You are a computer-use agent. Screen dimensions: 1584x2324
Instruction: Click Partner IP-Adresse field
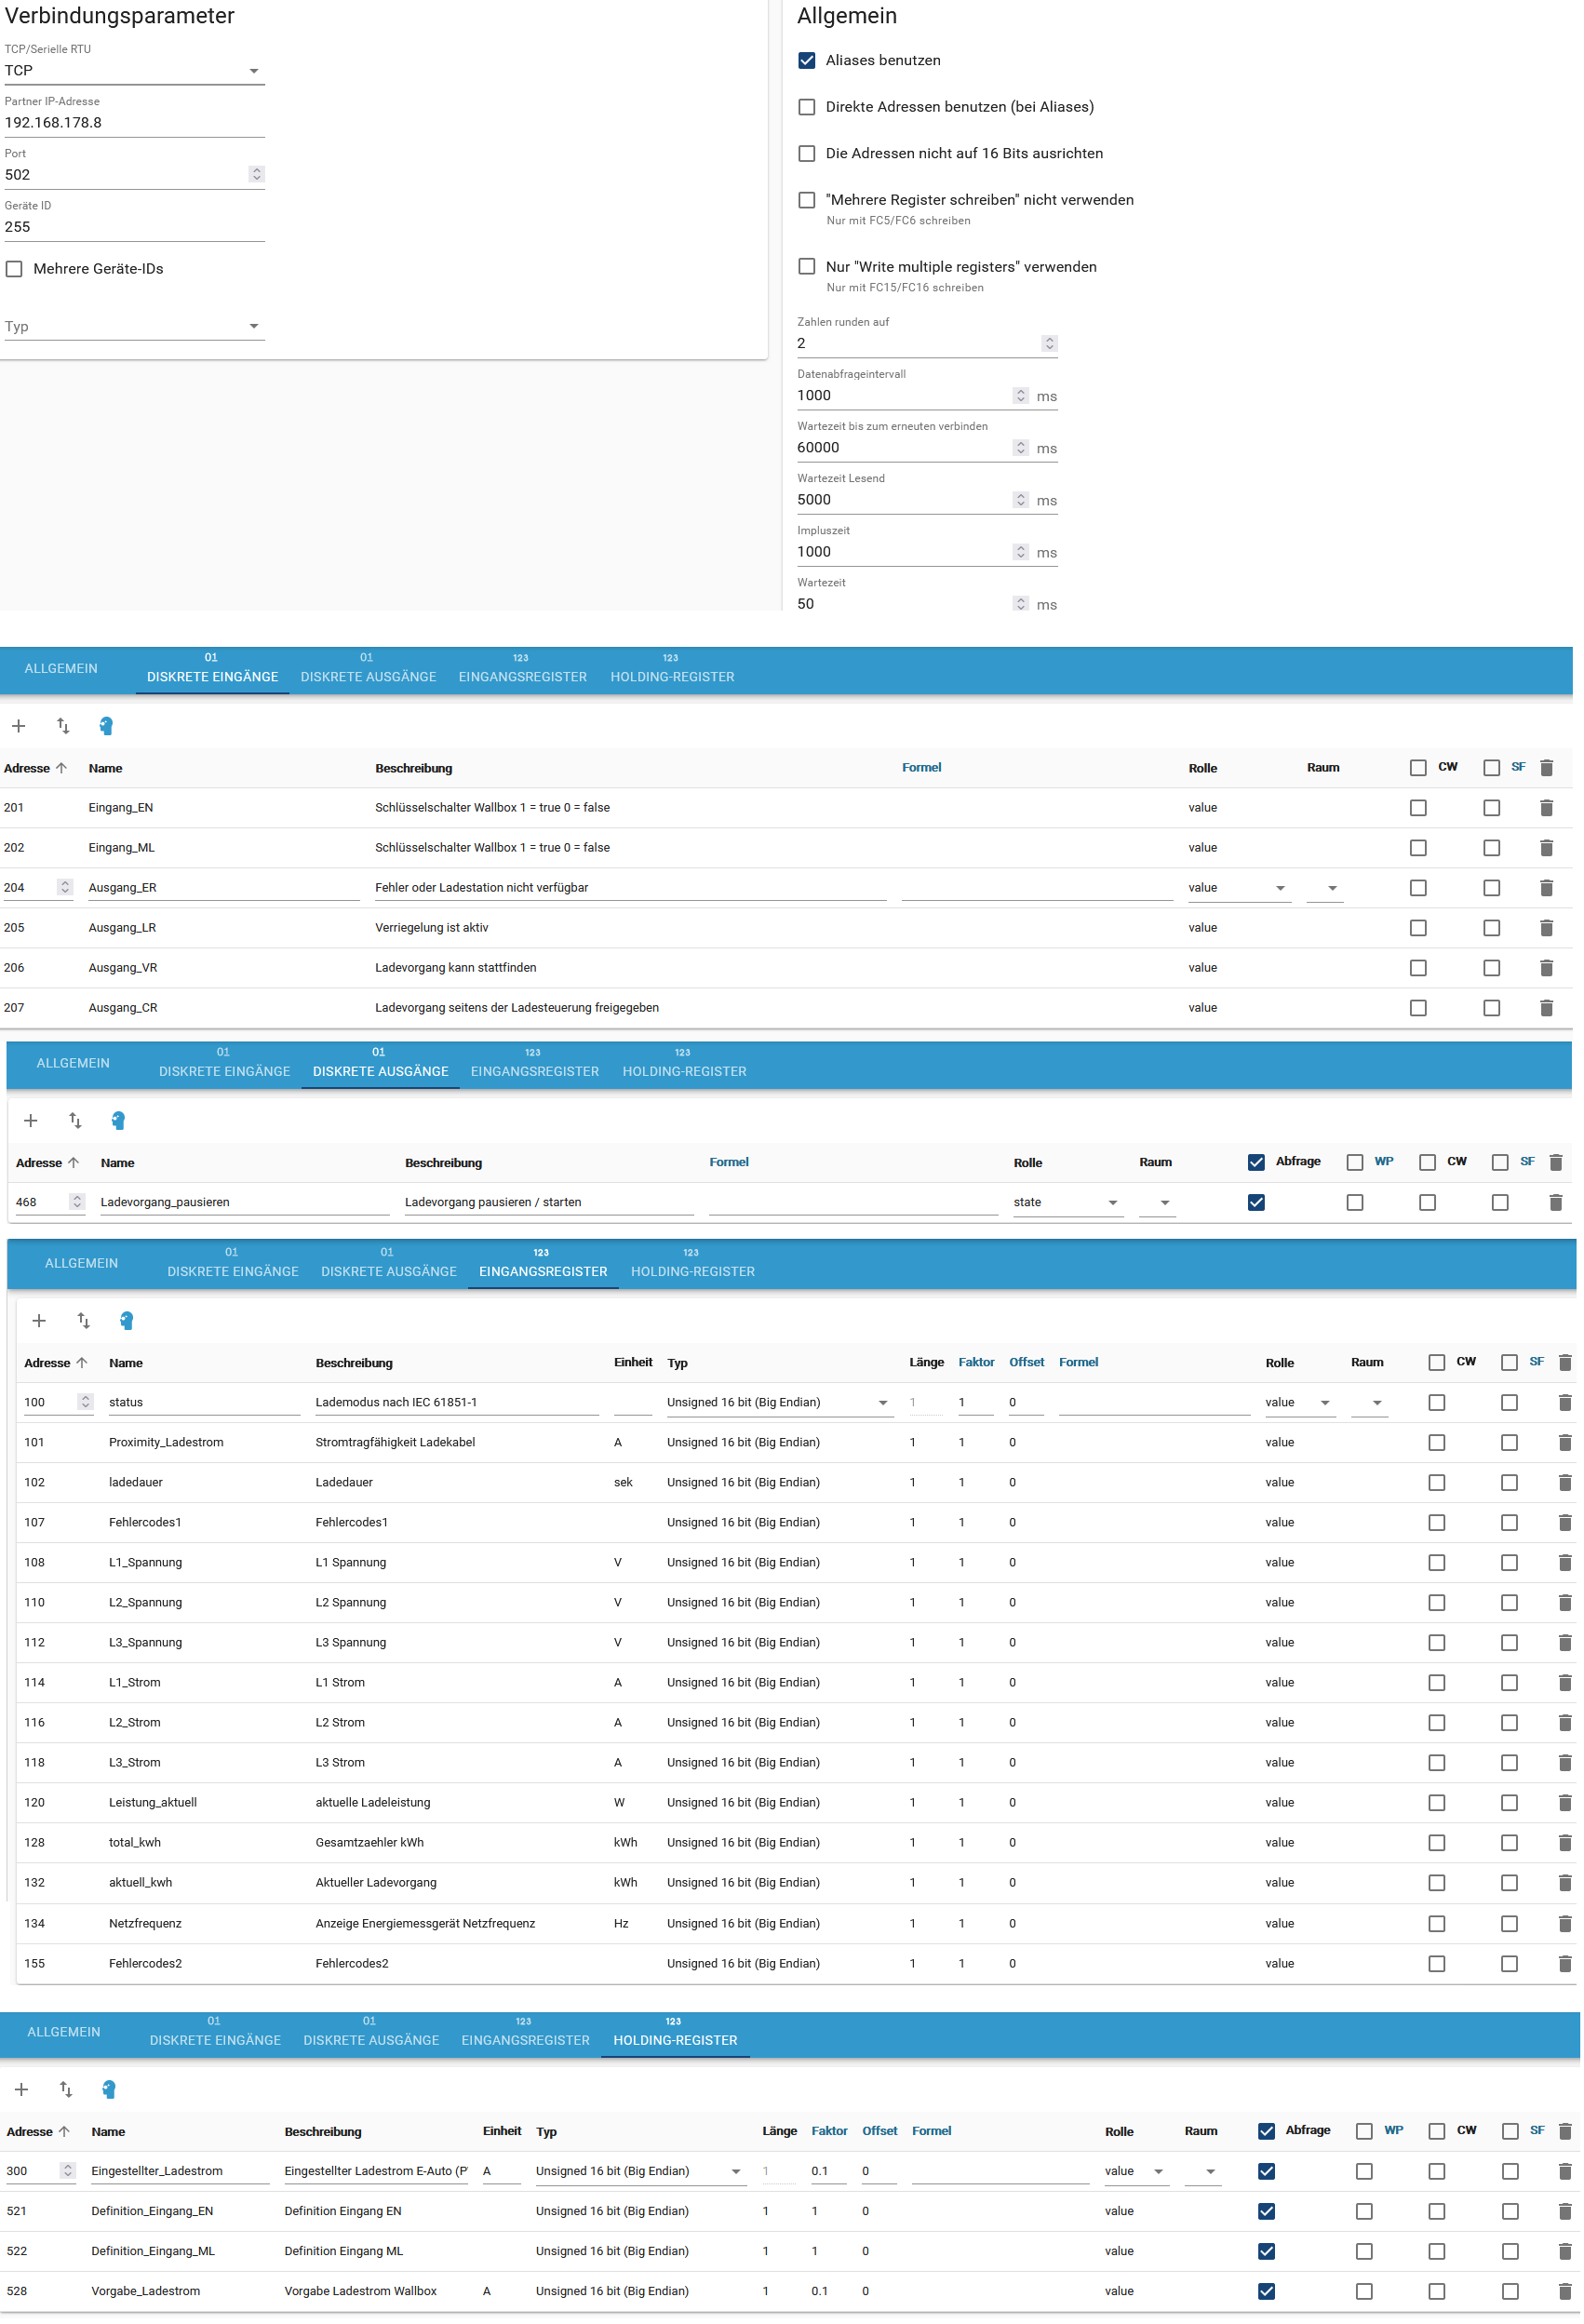[134, 123]
